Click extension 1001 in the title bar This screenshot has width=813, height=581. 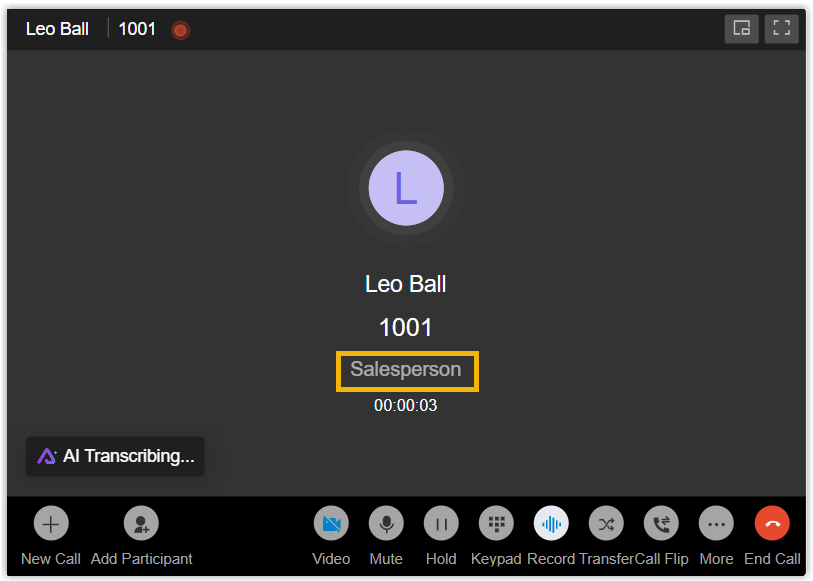(x=137, y=29)
